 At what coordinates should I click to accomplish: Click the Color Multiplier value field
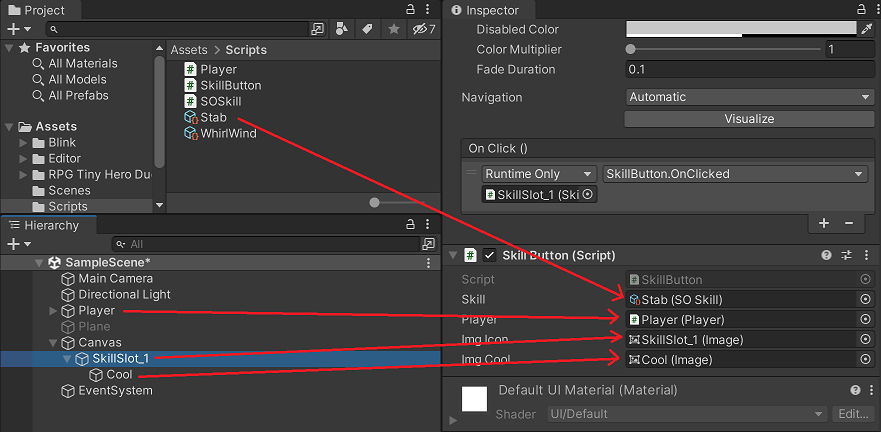pyautogui.click(x=850, y=49)
